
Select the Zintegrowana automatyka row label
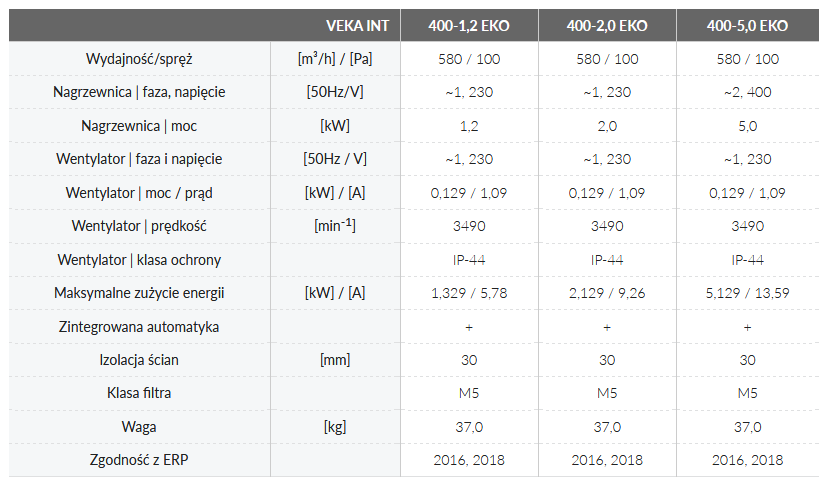coord(139,326)
